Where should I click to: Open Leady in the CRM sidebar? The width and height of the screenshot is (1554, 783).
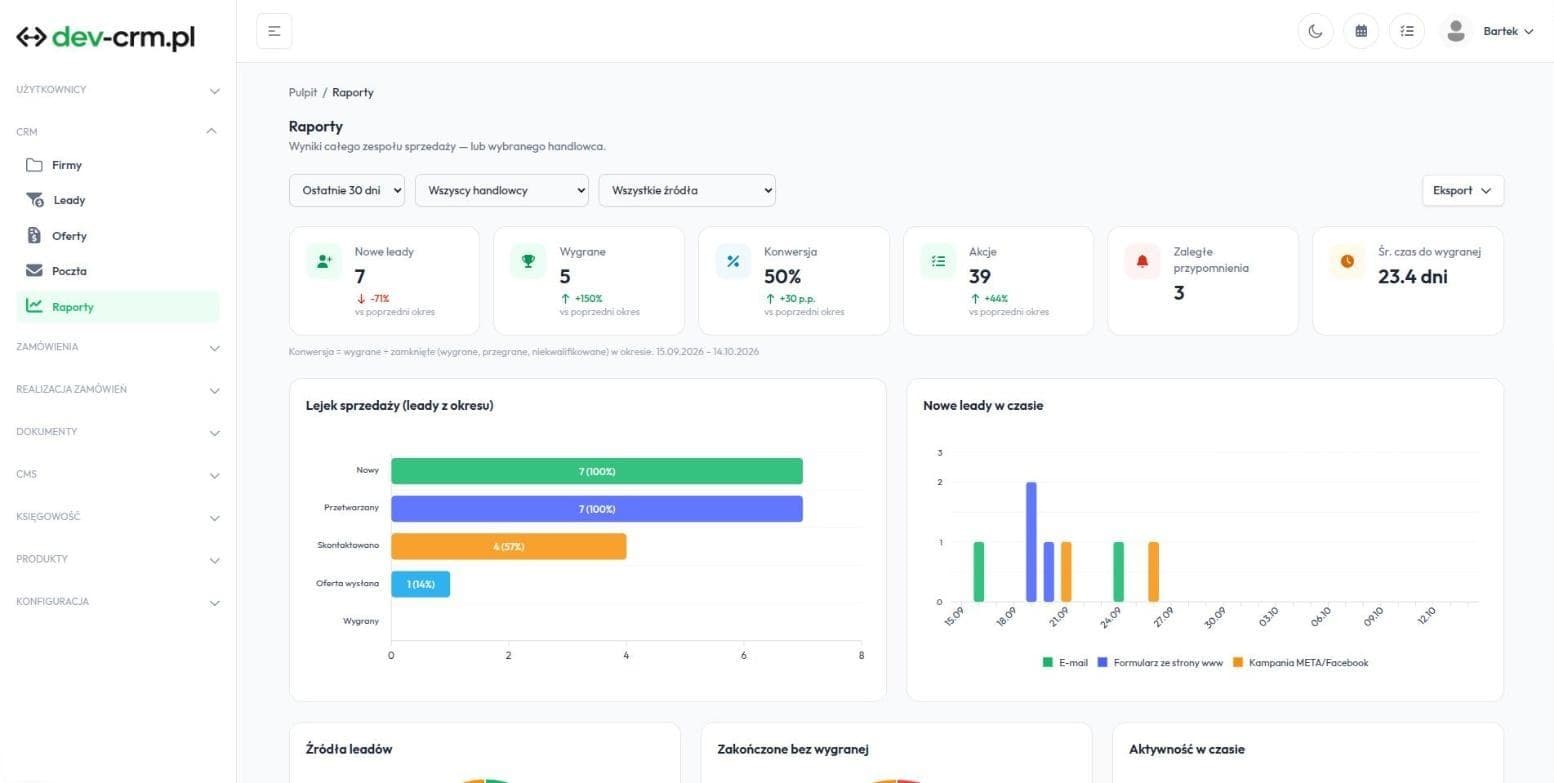[118, 200]
